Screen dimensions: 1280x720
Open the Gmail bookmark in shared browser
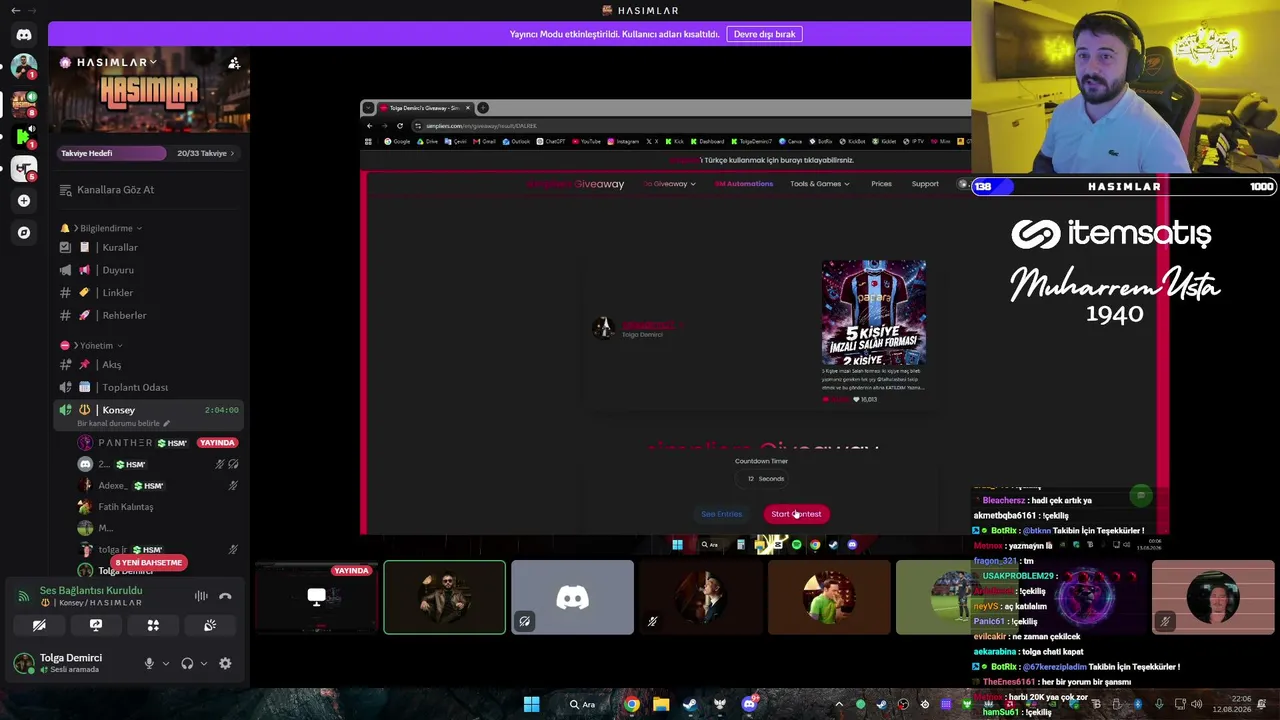tap(486, 142)
